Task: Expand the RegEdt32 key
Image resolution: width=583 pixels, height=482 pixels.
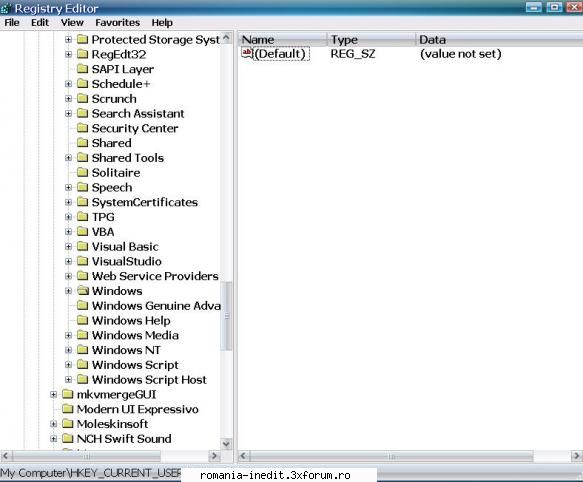Action: coord(68,54)
